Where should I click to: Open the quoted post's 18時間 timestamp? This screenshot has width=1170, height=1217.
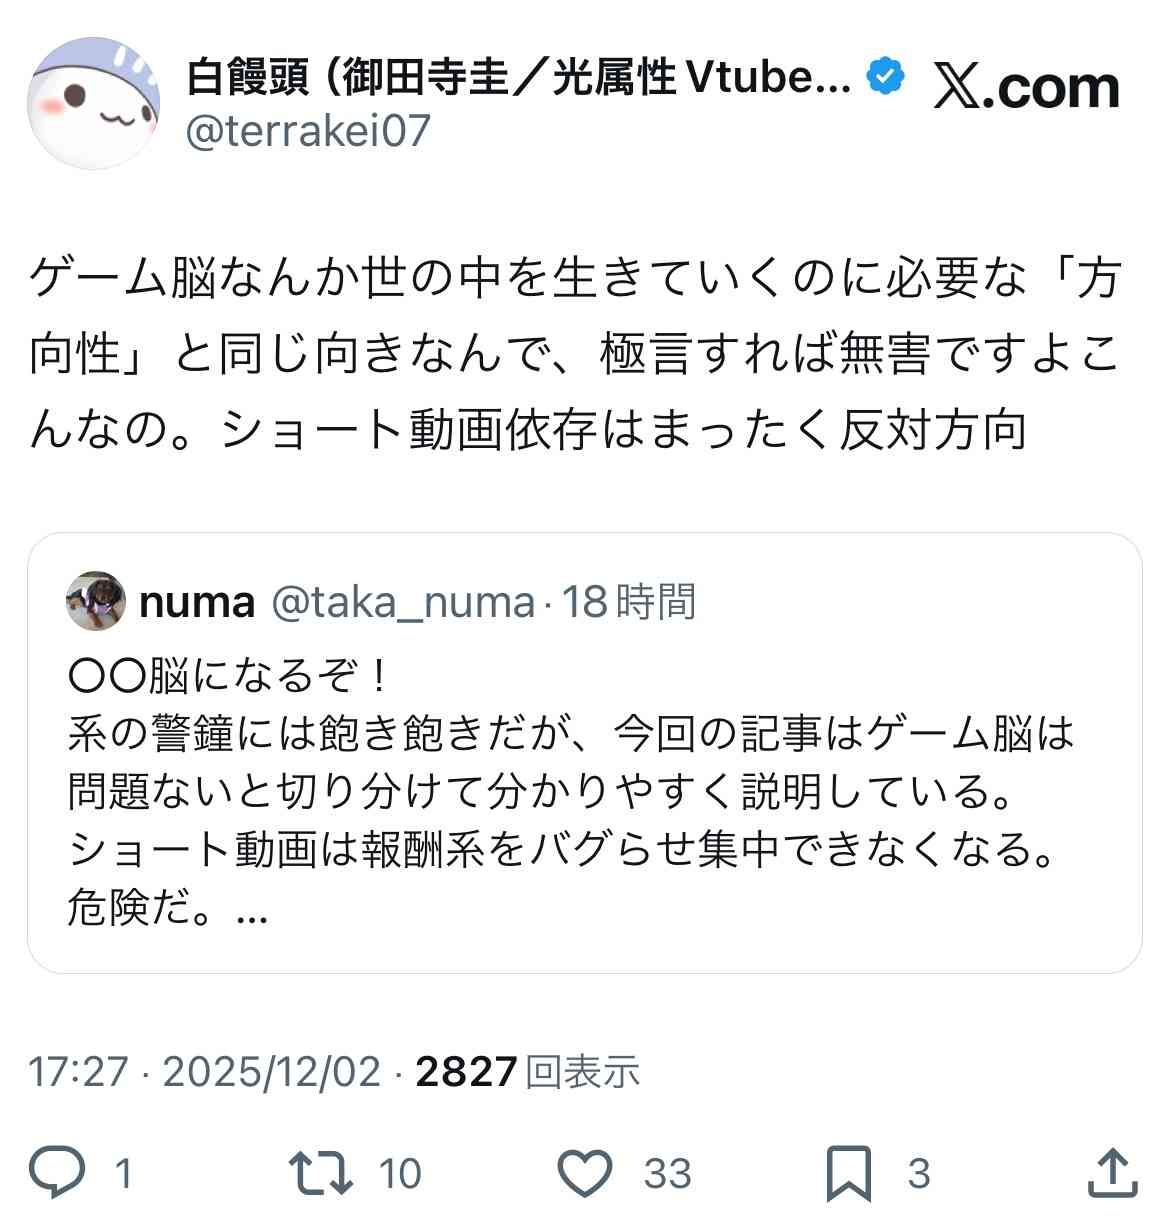(629, 602)
